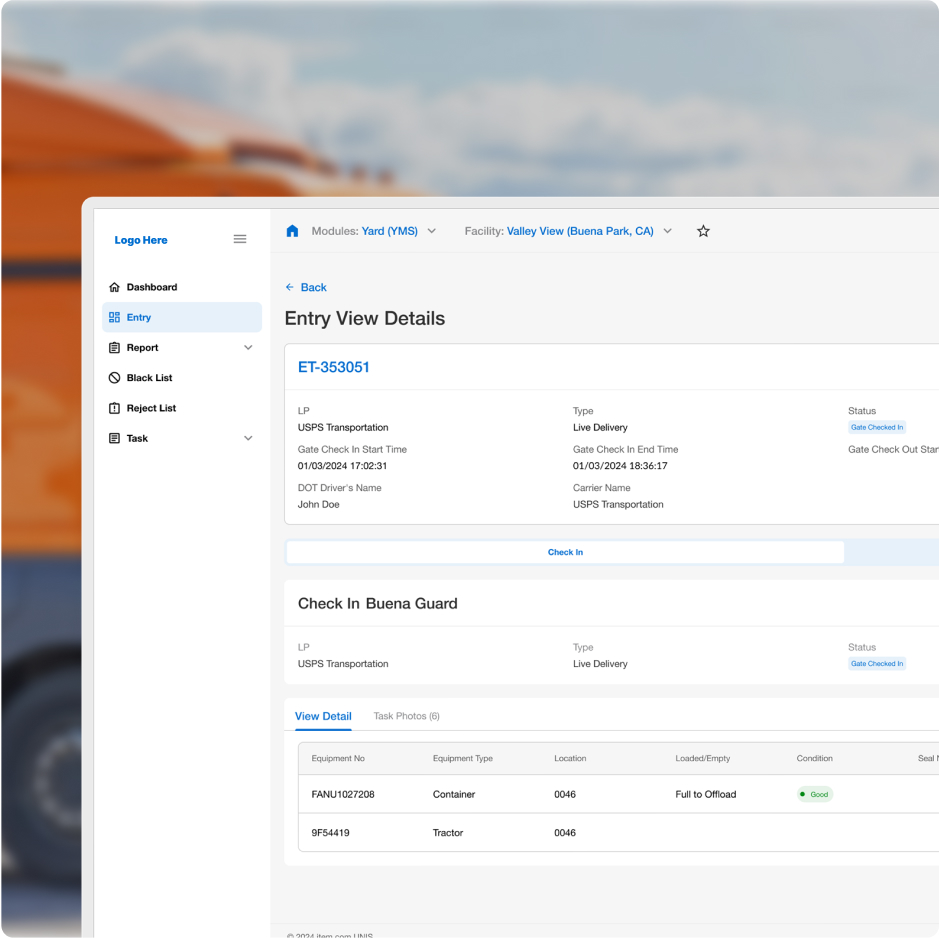Switch to Task Photos (6) tab
This screenshot has height=938, width=939.
point(407,716)
